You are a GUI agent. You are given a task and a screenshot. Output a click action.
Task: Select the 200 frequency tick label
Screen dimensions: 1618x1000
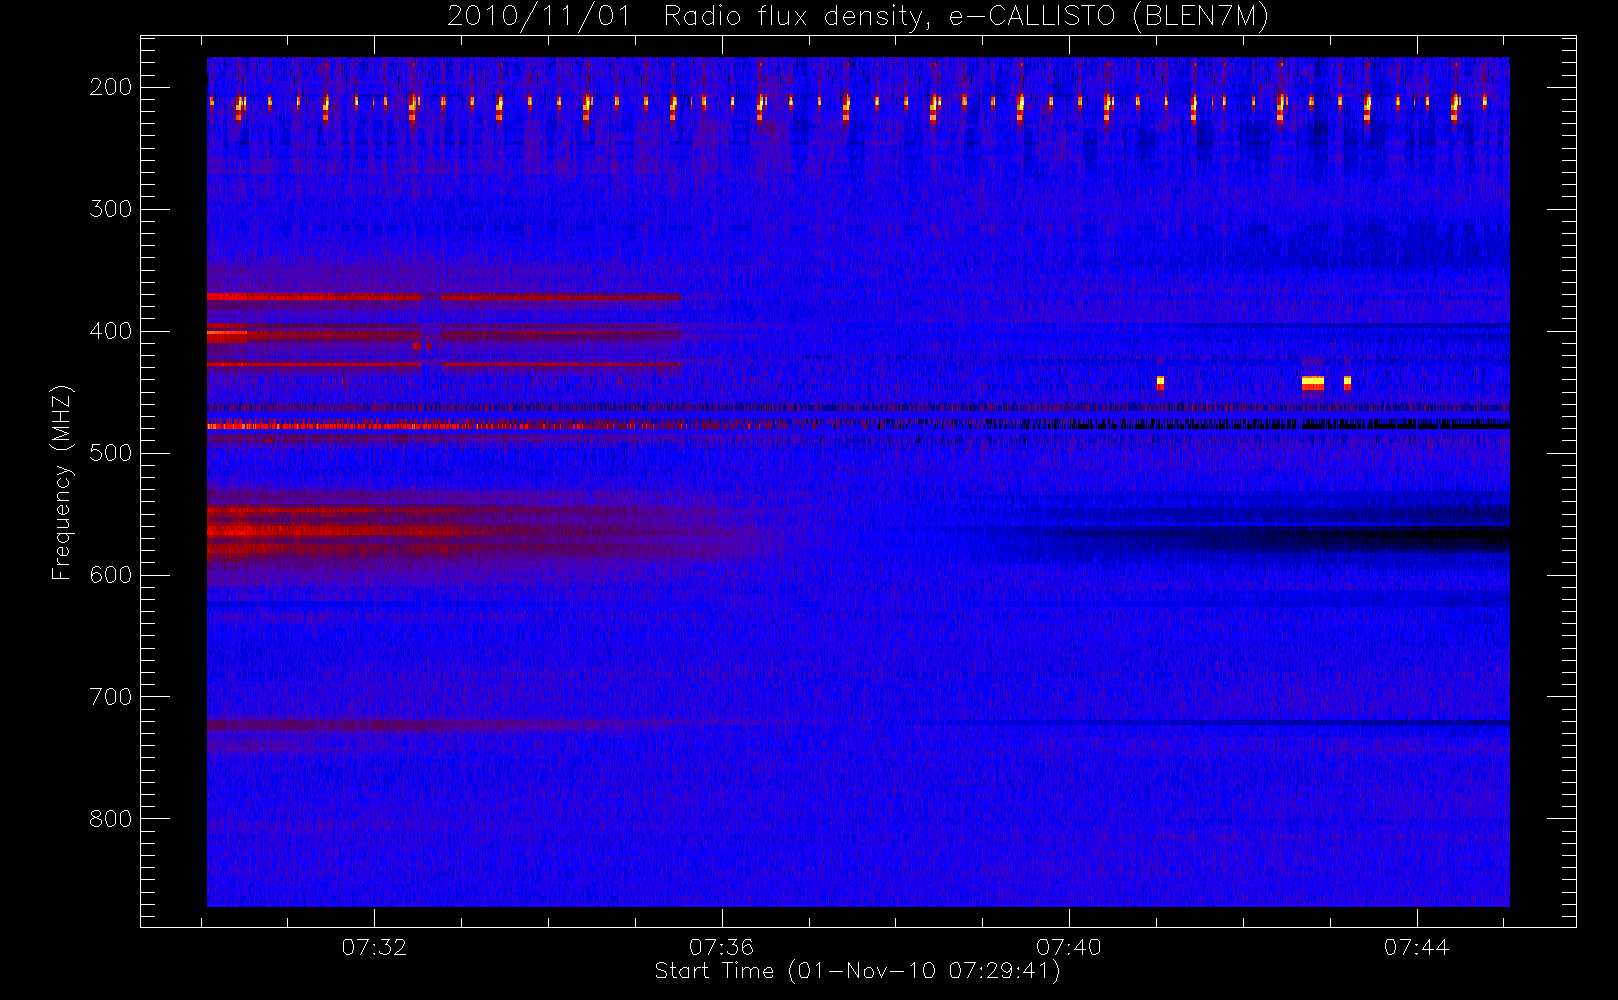(111, 87)
